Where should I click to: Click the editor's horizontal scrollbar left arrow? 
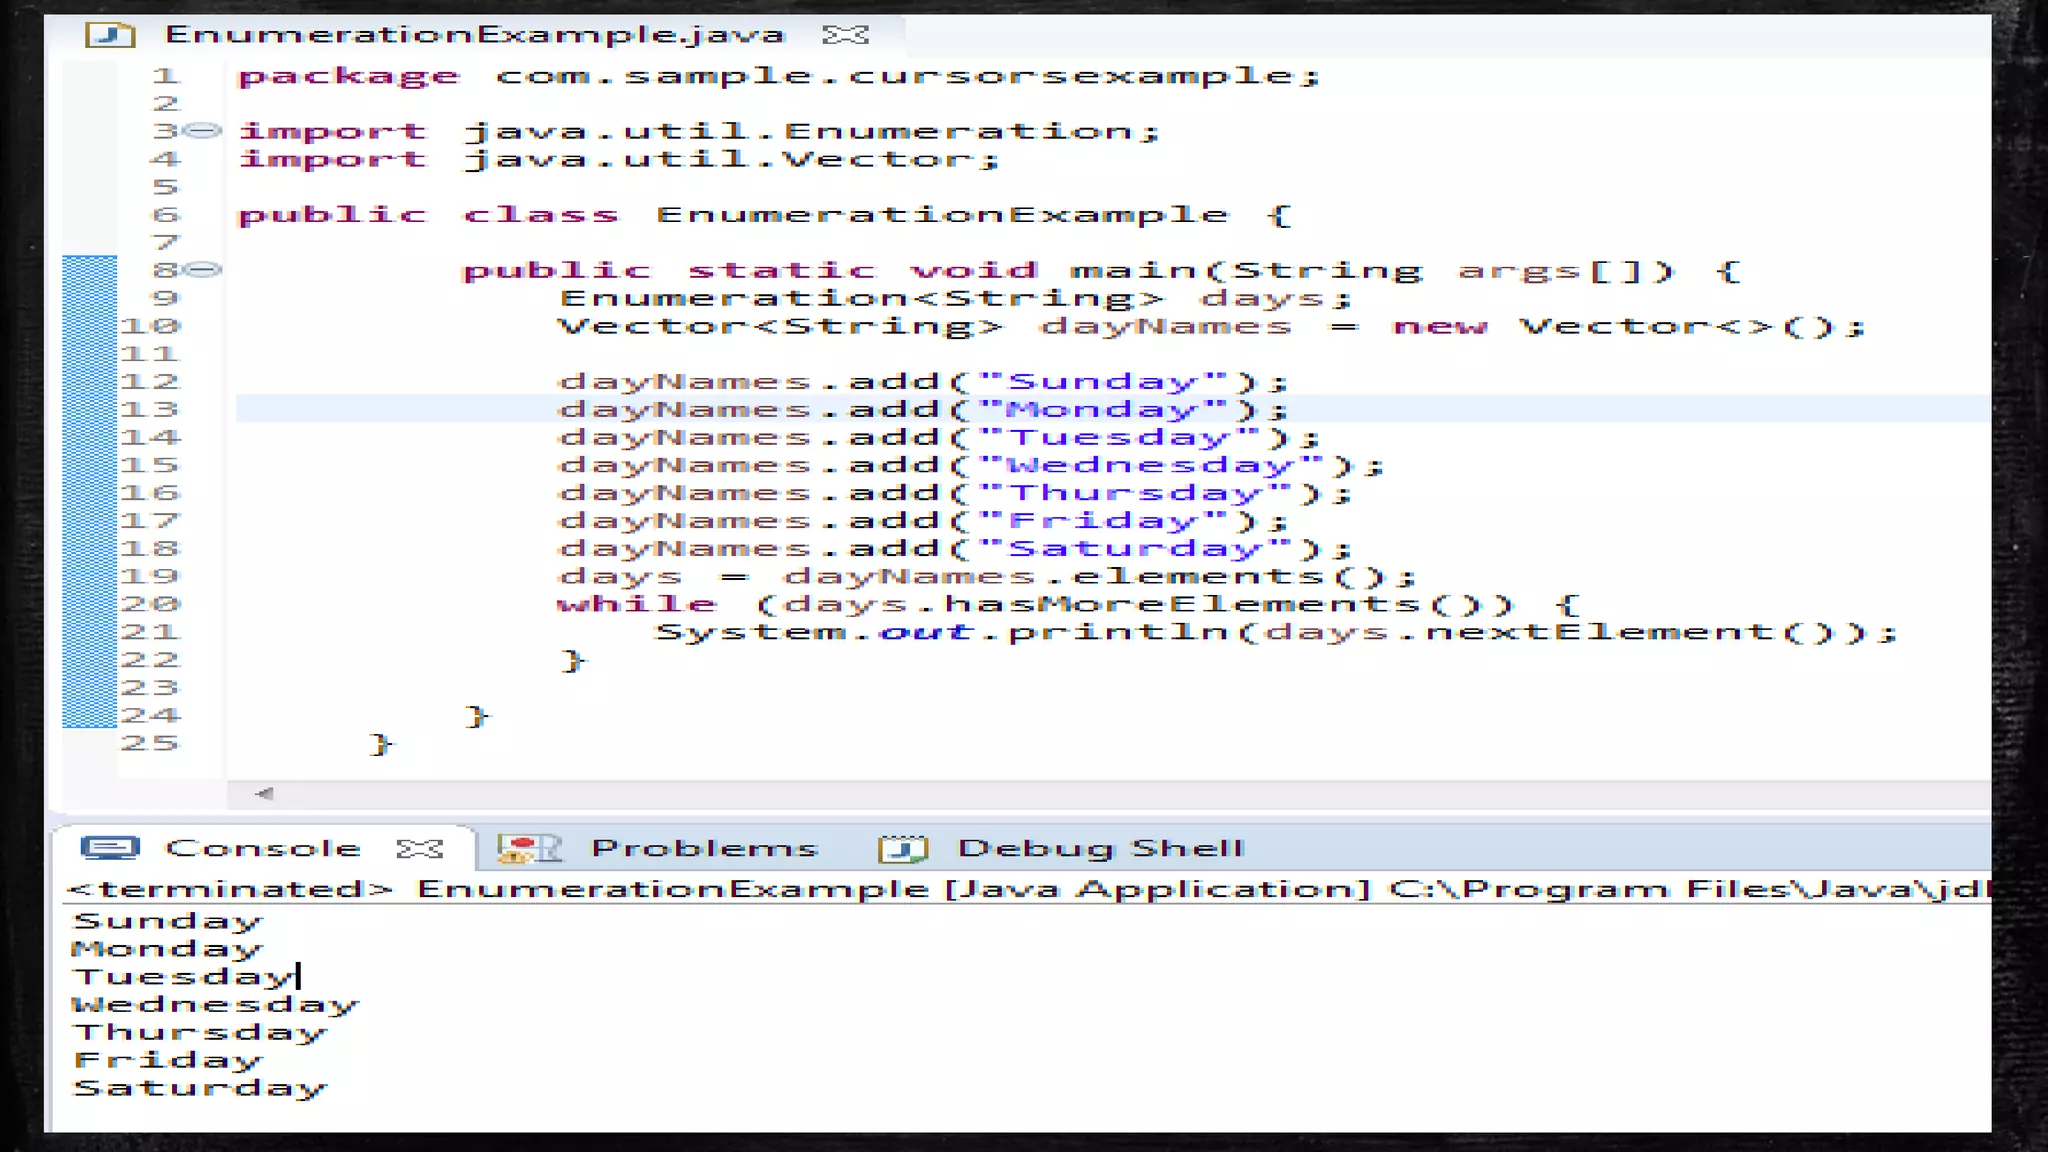(x=264, y=794)
